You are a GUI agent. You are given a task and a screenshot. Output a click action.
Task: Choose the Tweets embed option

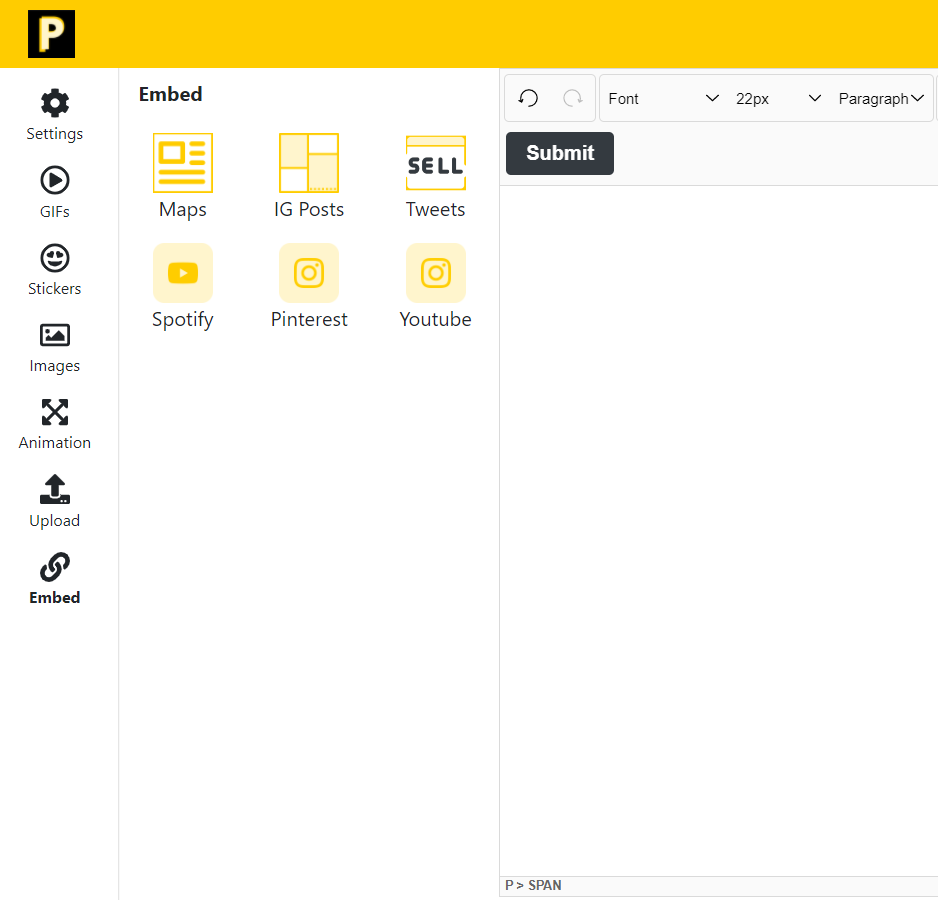pyautogui.click(x=436, y=177)
